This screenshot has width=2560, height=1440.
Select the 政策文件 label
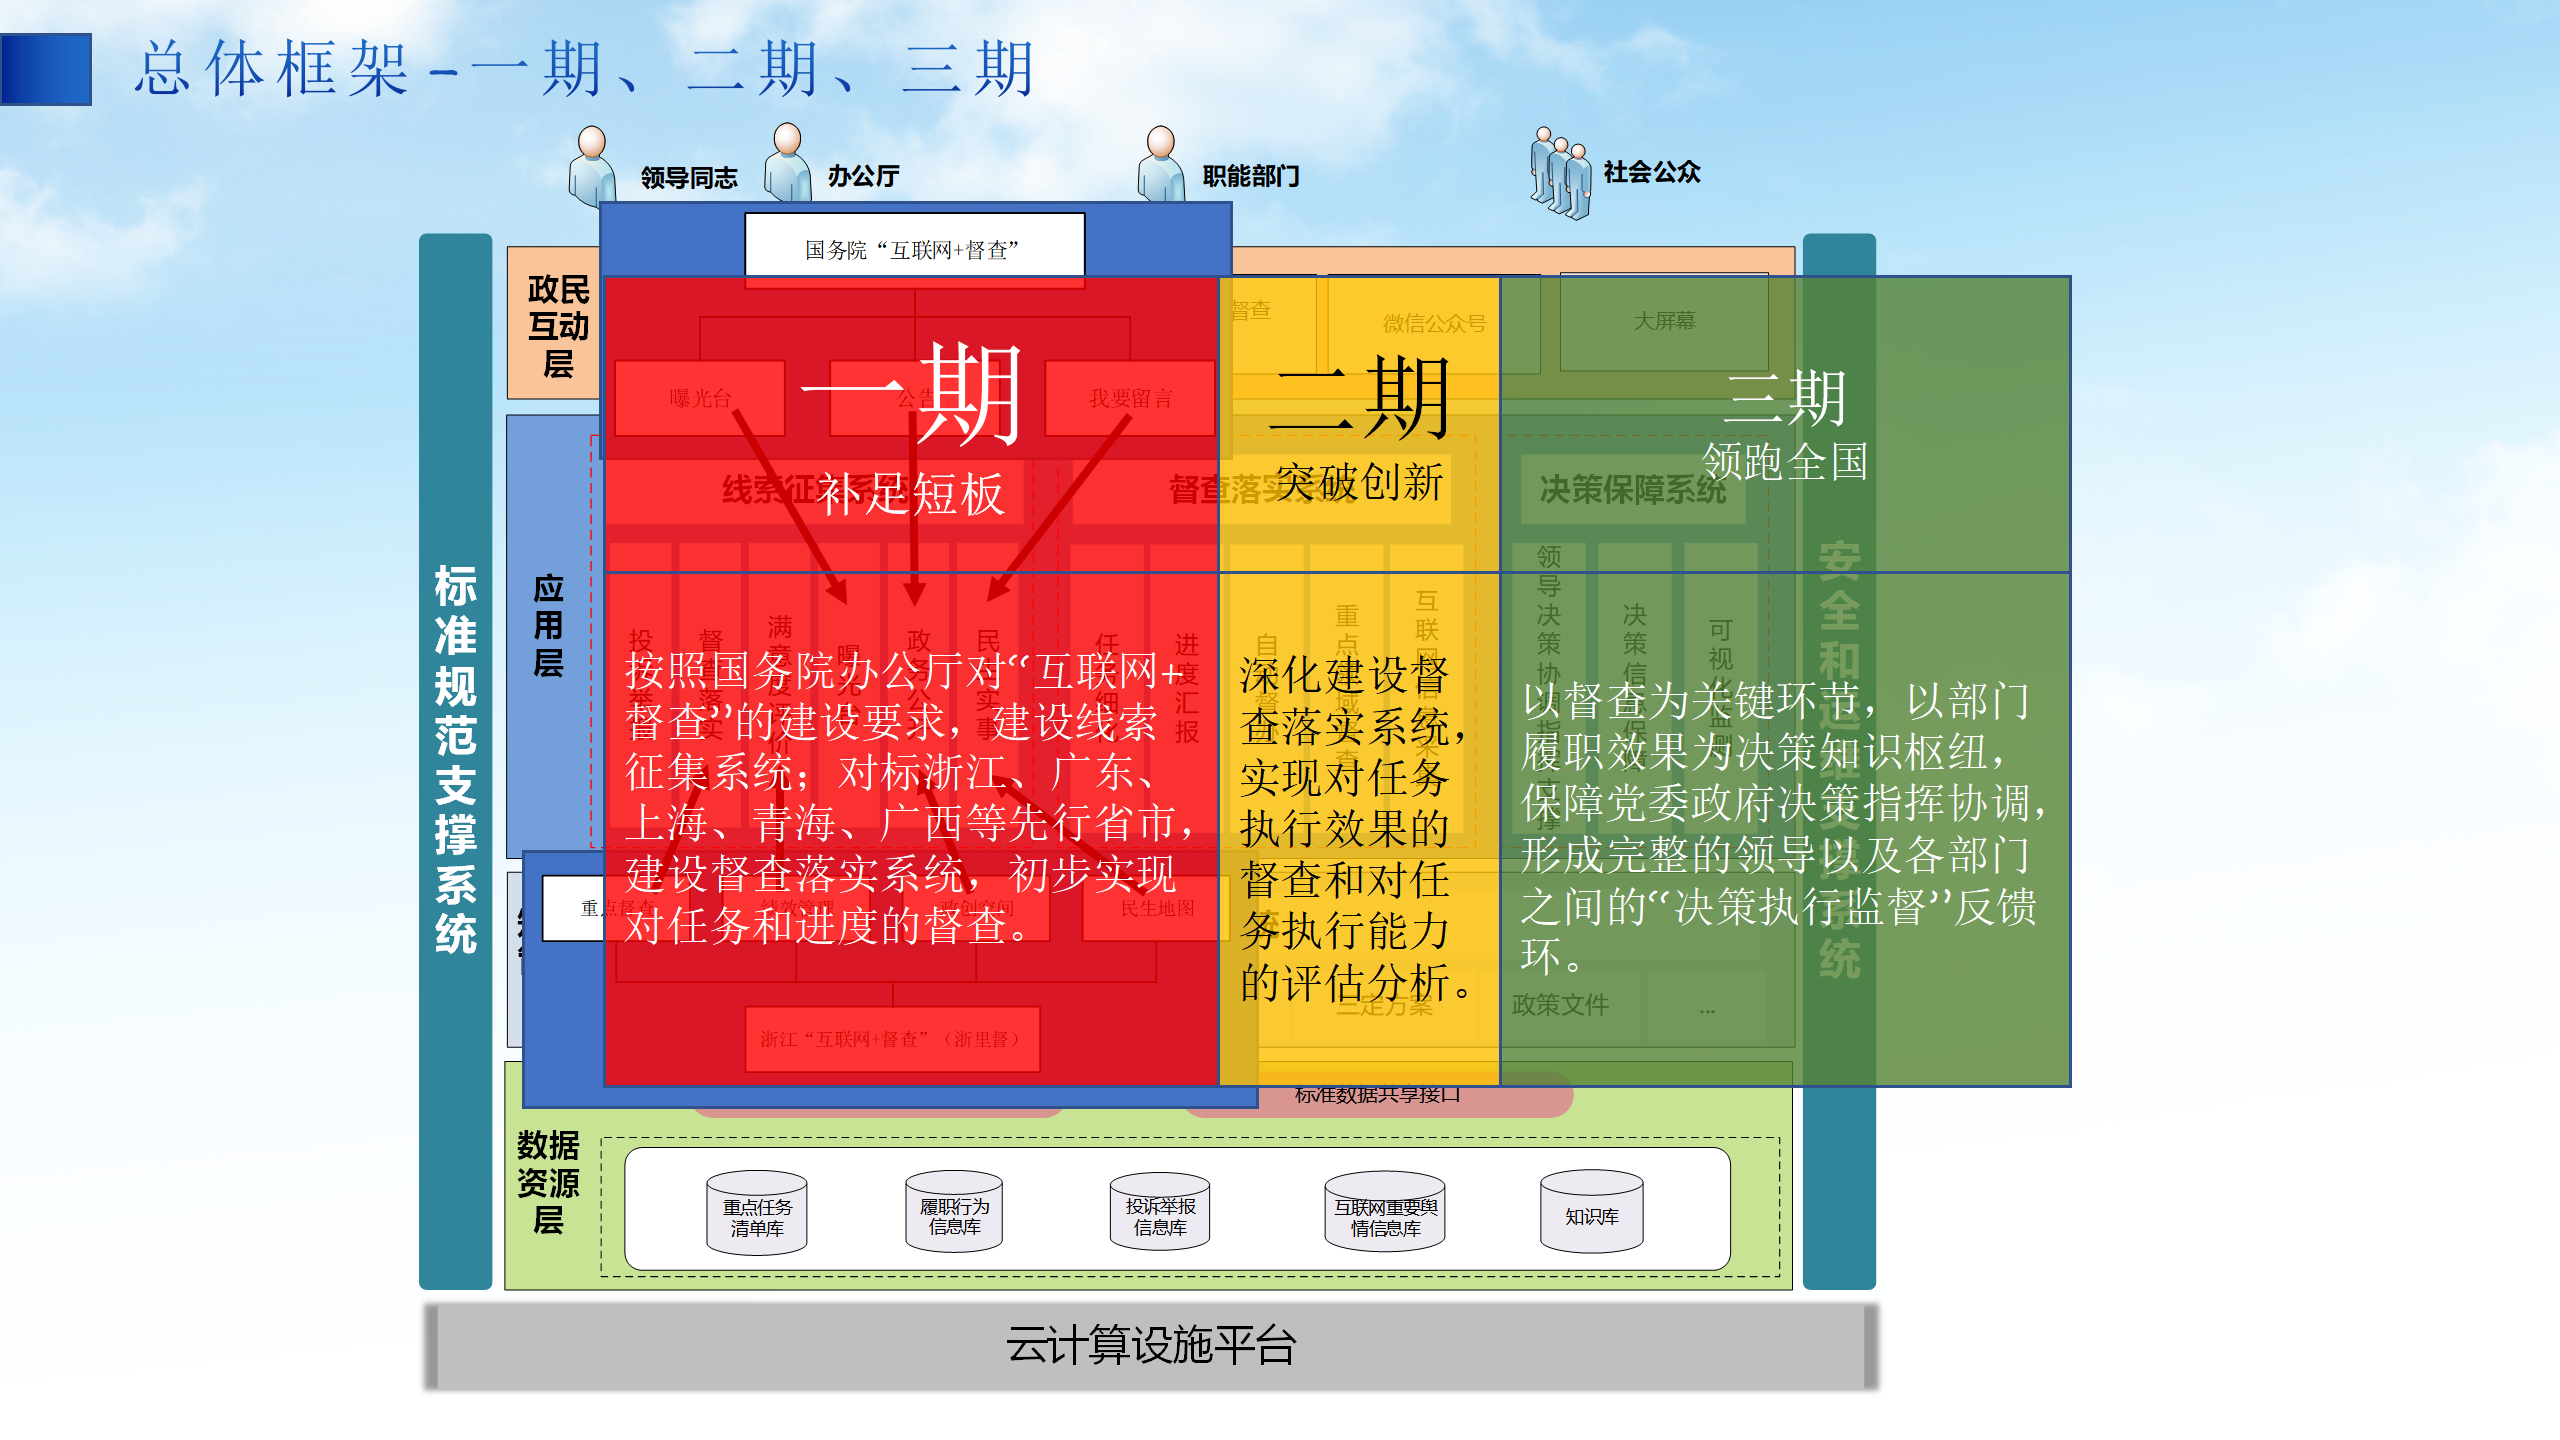(1560, 1004)
